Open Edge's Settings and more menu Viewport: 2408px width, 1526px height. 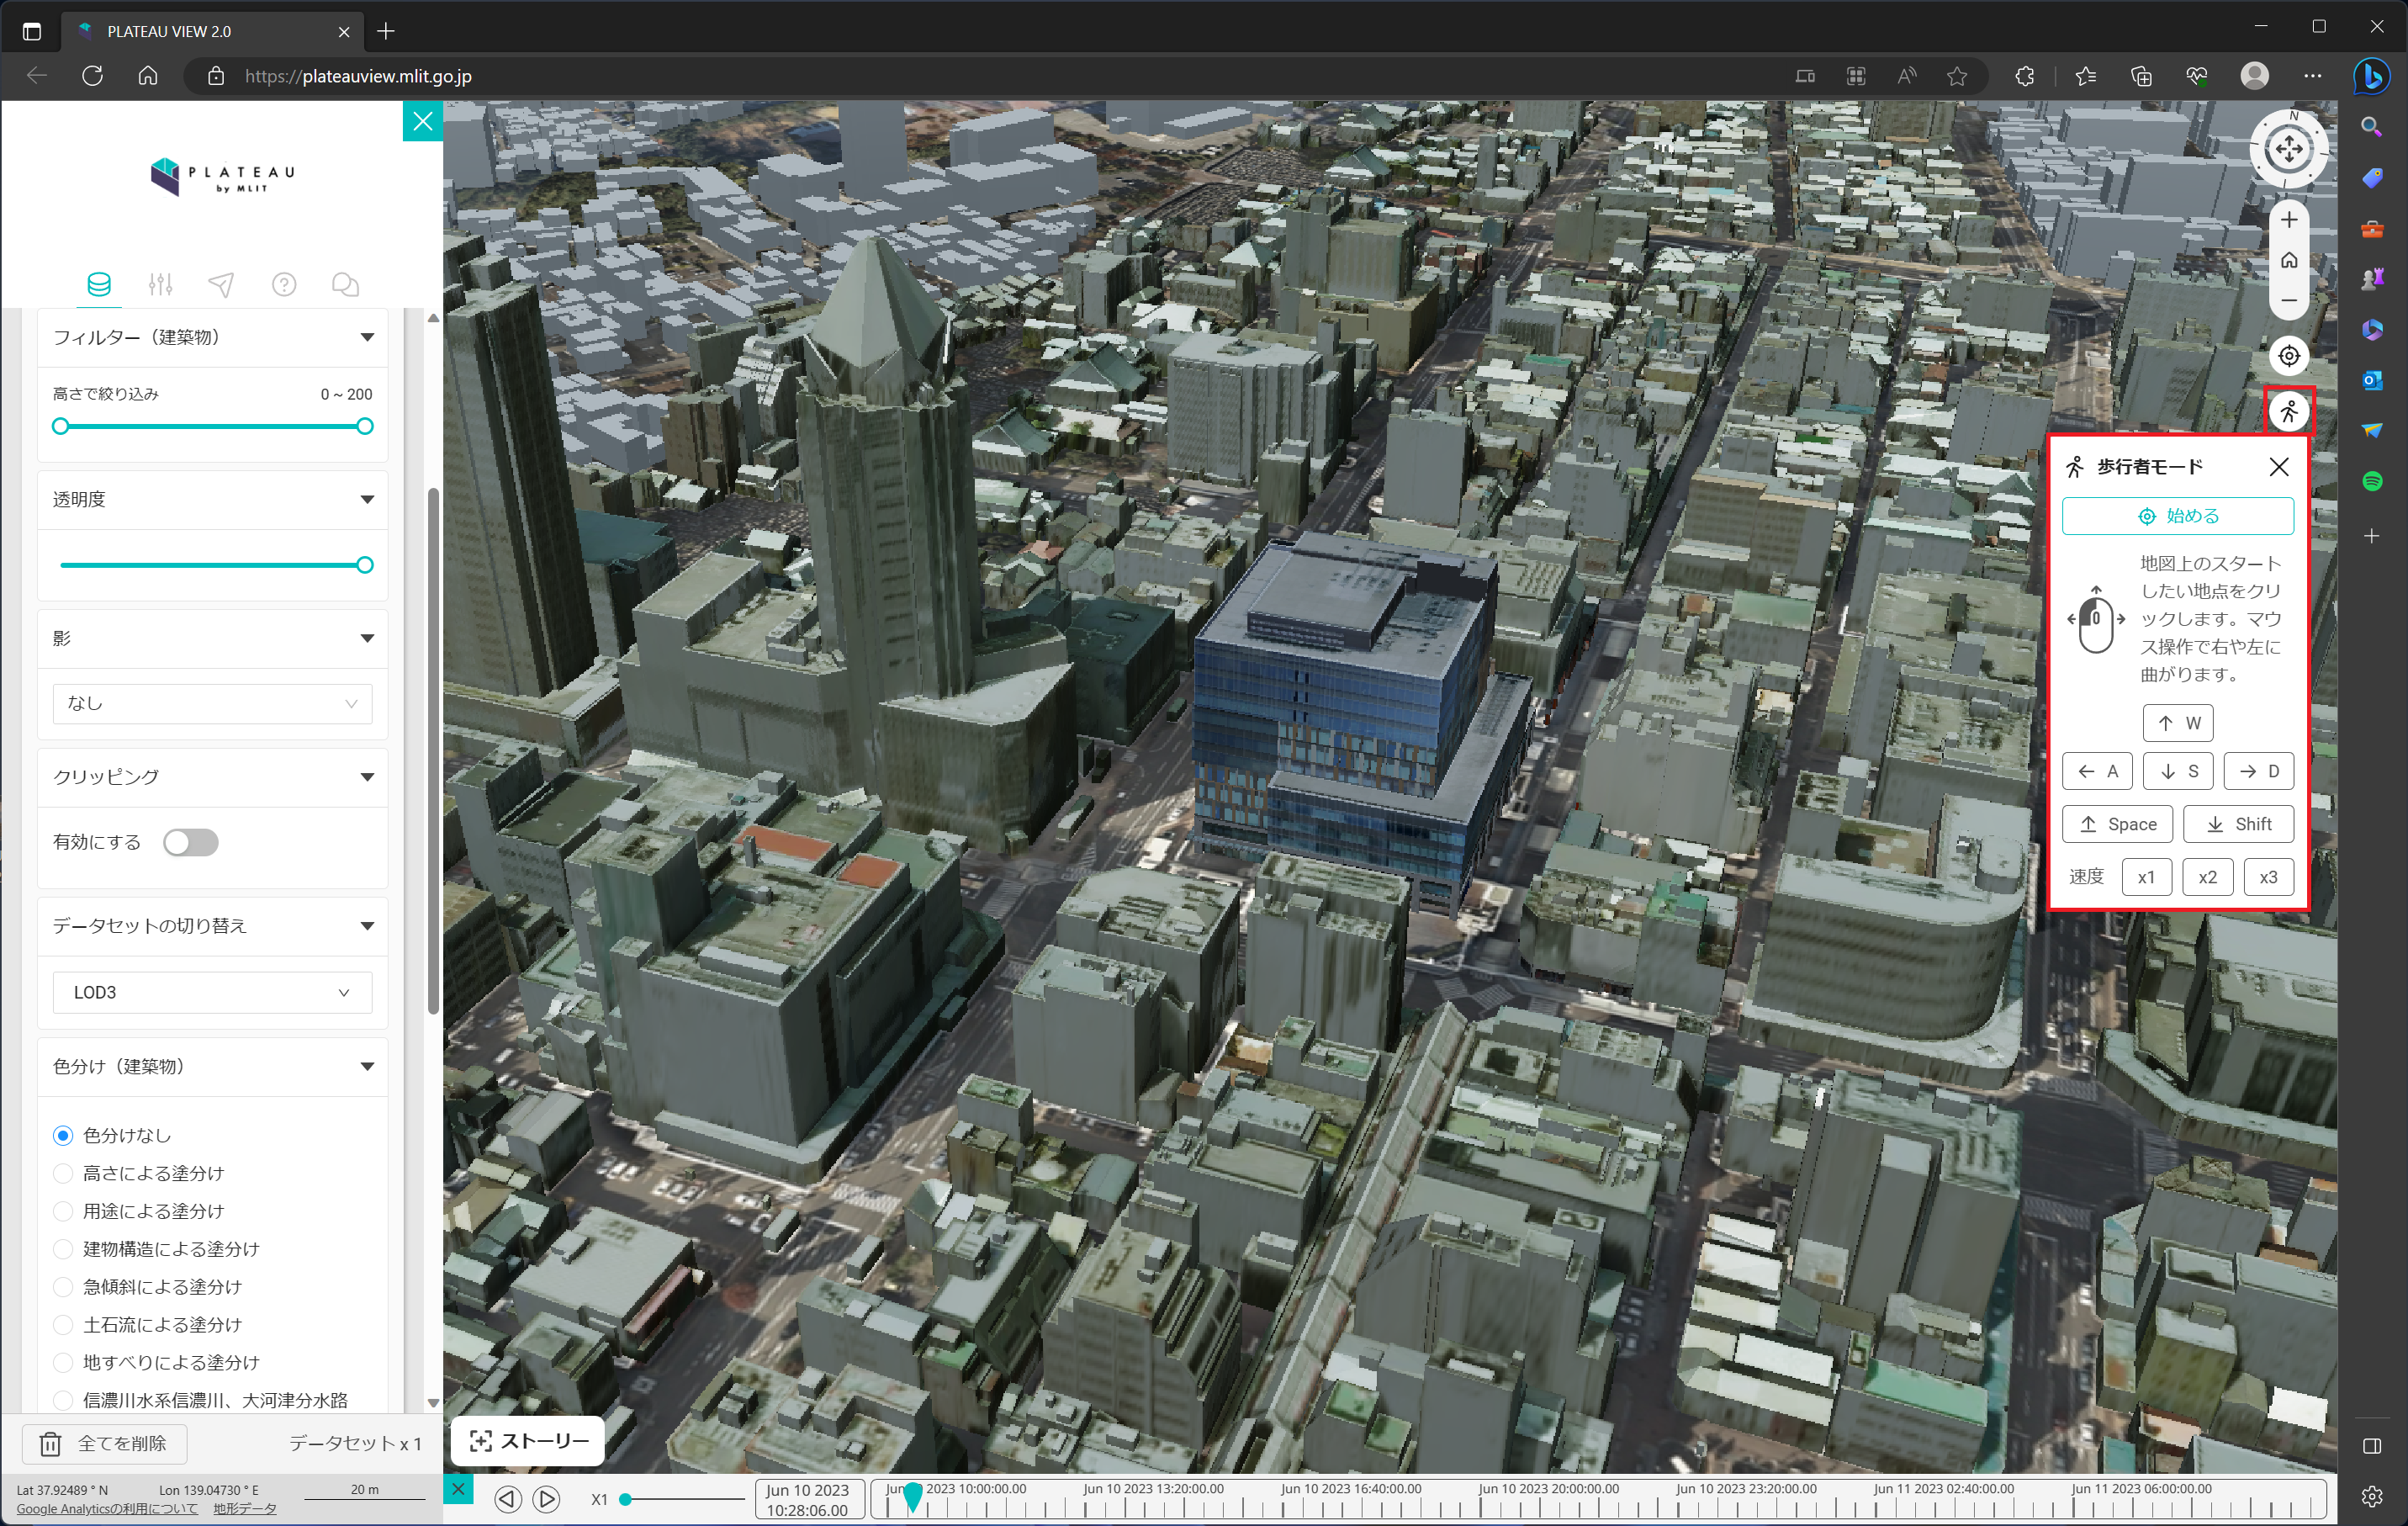pos(2313,76)
